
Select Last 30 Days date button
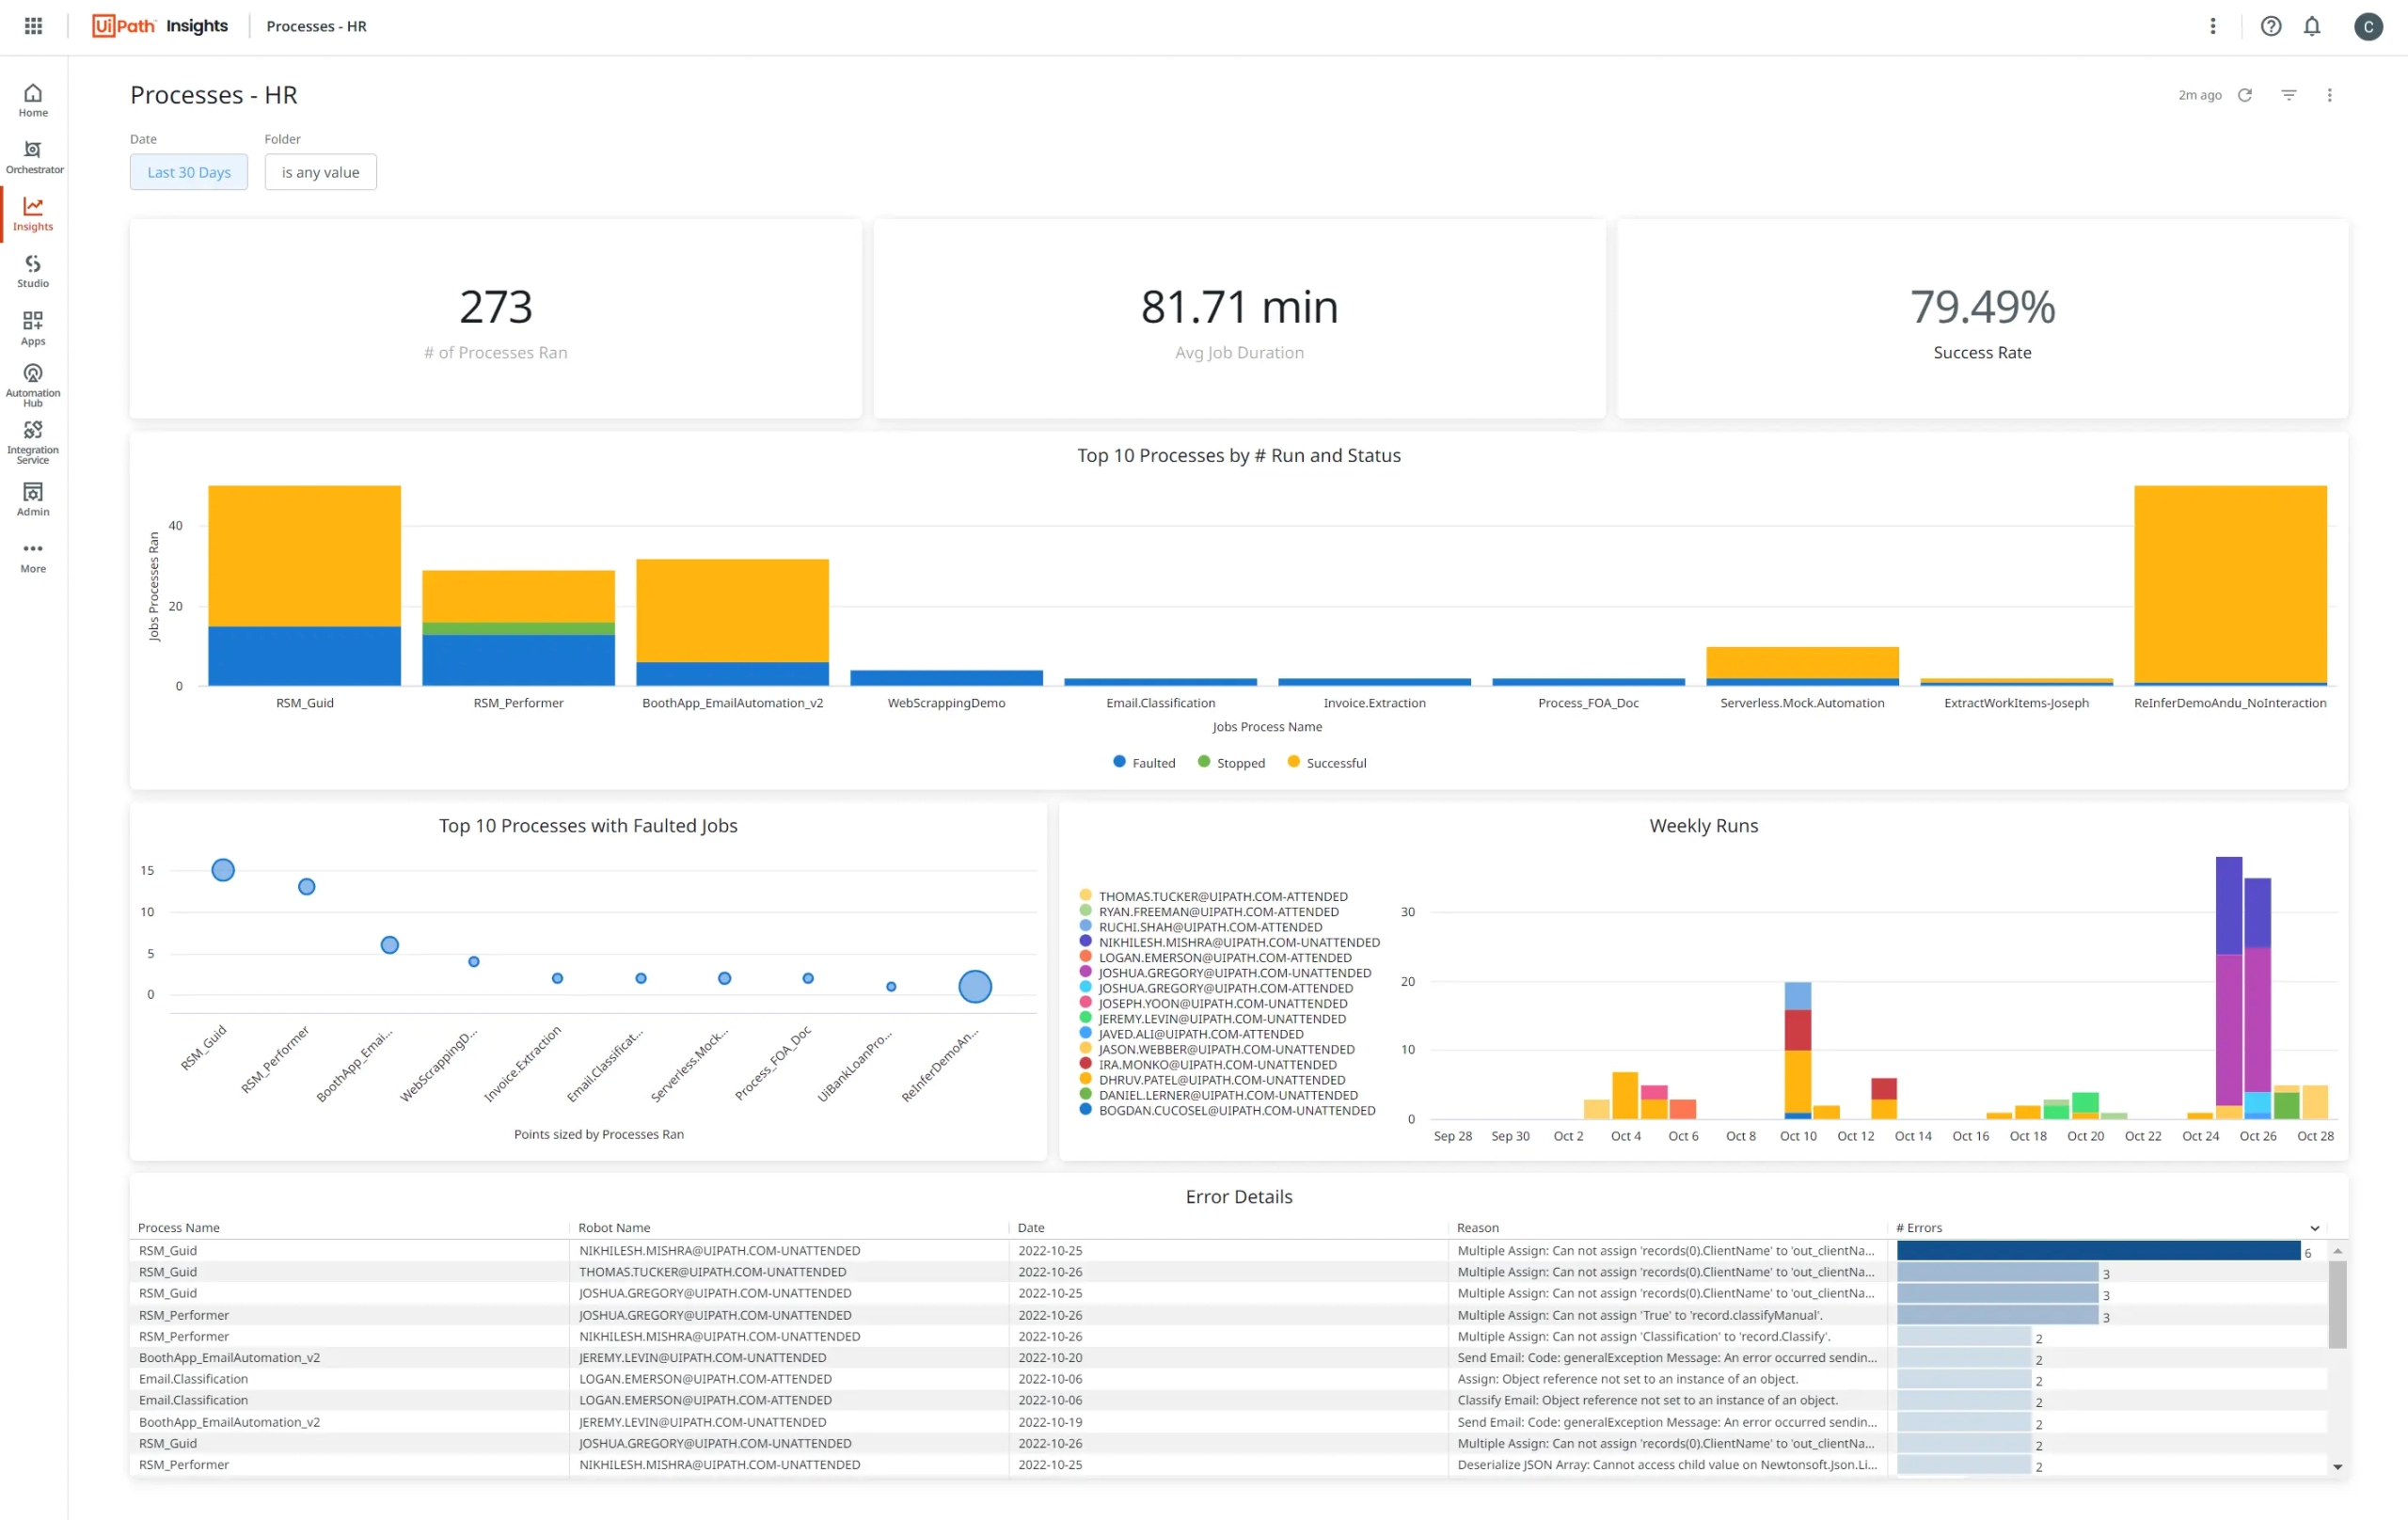point(189,170)
